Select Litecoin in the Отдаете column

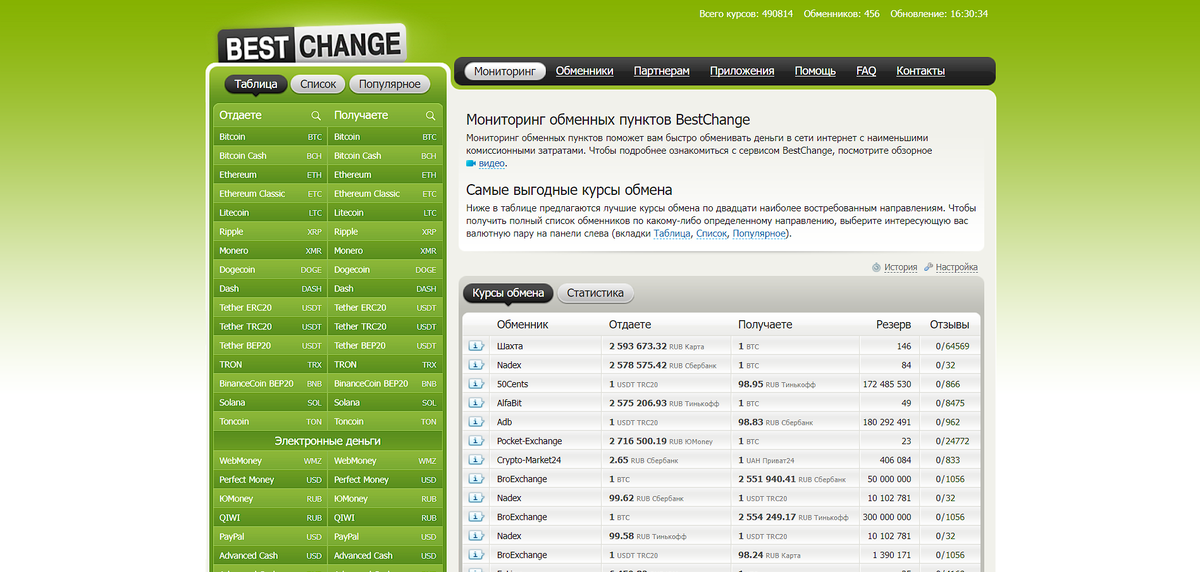pyautogui.click(x=270, y=213)
